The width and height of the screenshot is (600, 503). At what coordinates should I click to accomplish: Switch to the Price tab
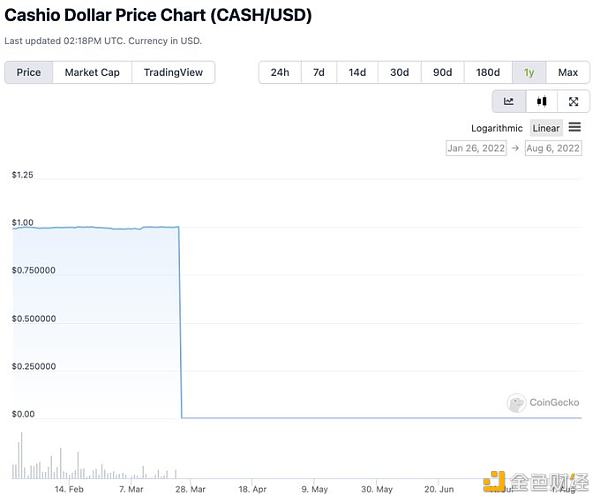pos(29,72)
